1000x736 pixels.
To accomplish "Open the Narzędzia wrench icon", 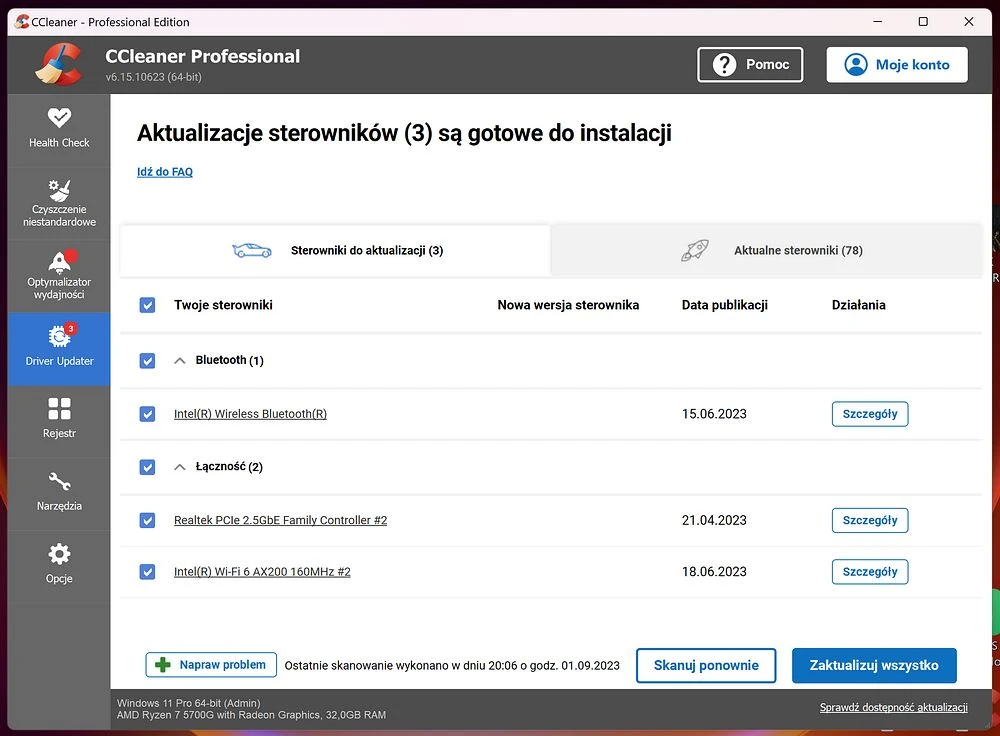I will click(59, 481).
